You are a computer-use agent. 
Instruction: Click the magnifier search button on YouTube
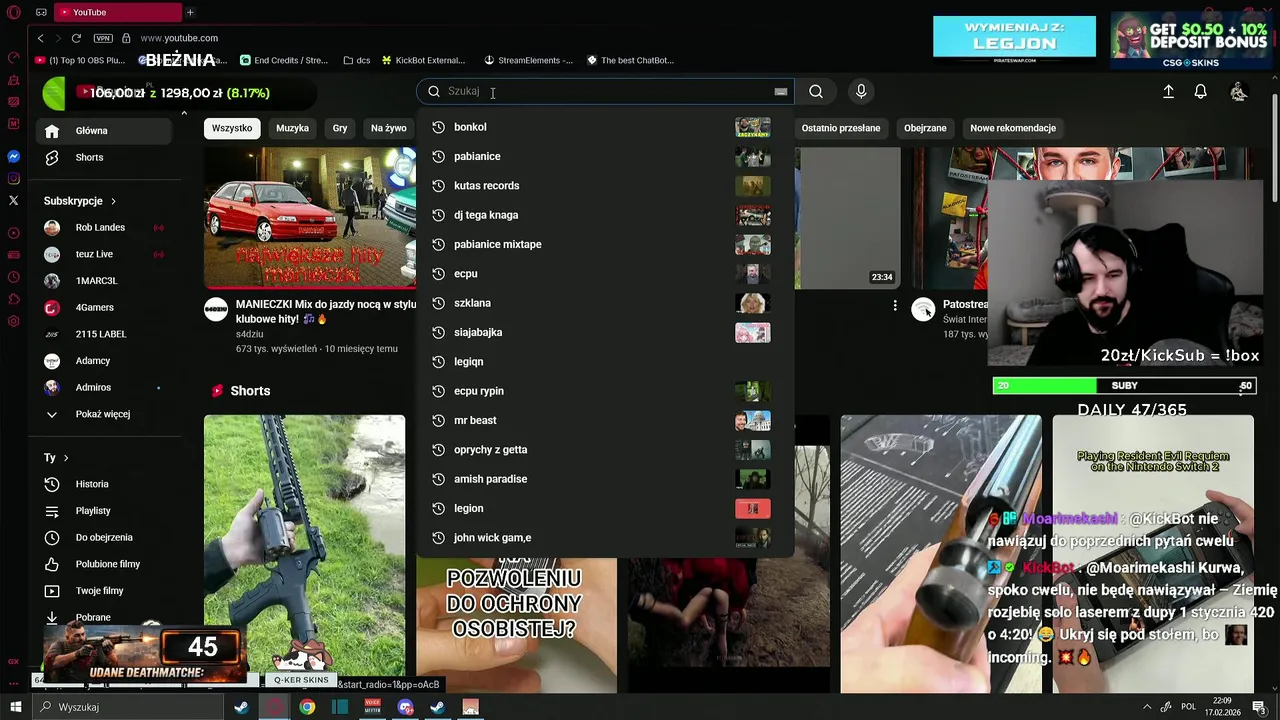[x=816, y=91]
